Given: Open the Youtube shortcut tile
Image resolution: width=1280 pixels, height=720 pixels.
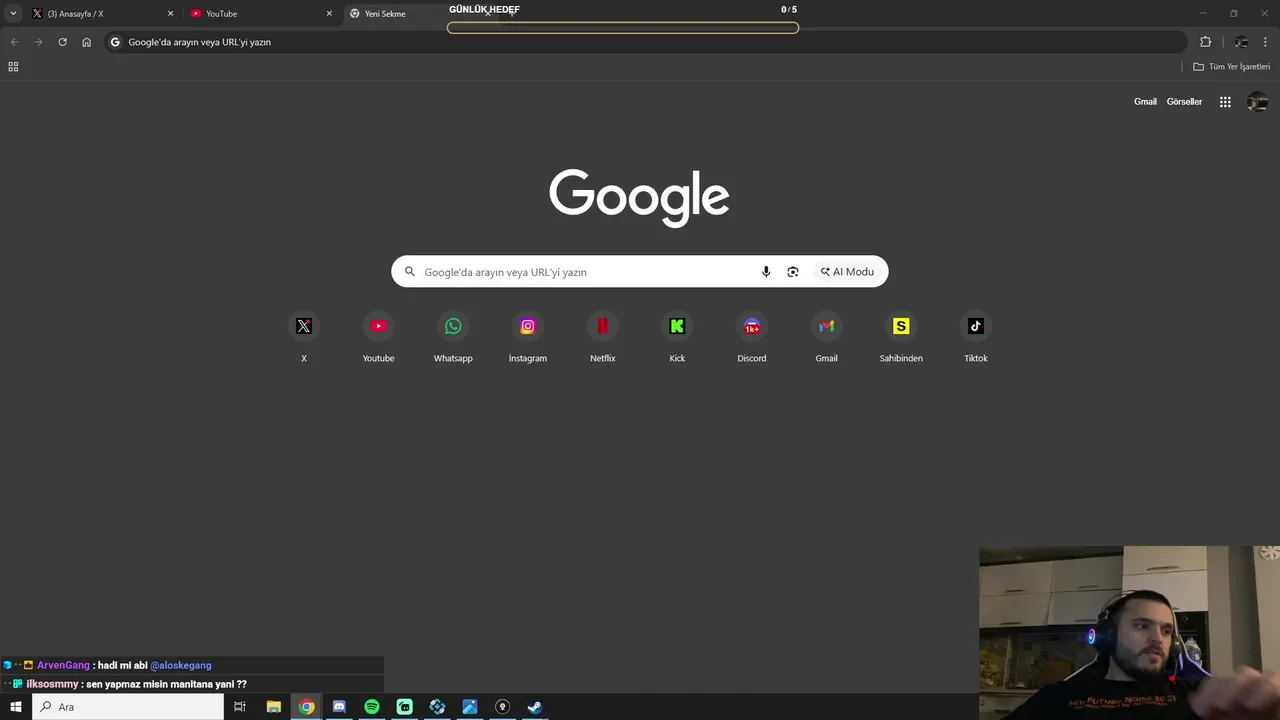Looking at the screenshot, I should [x=378, y=337].
